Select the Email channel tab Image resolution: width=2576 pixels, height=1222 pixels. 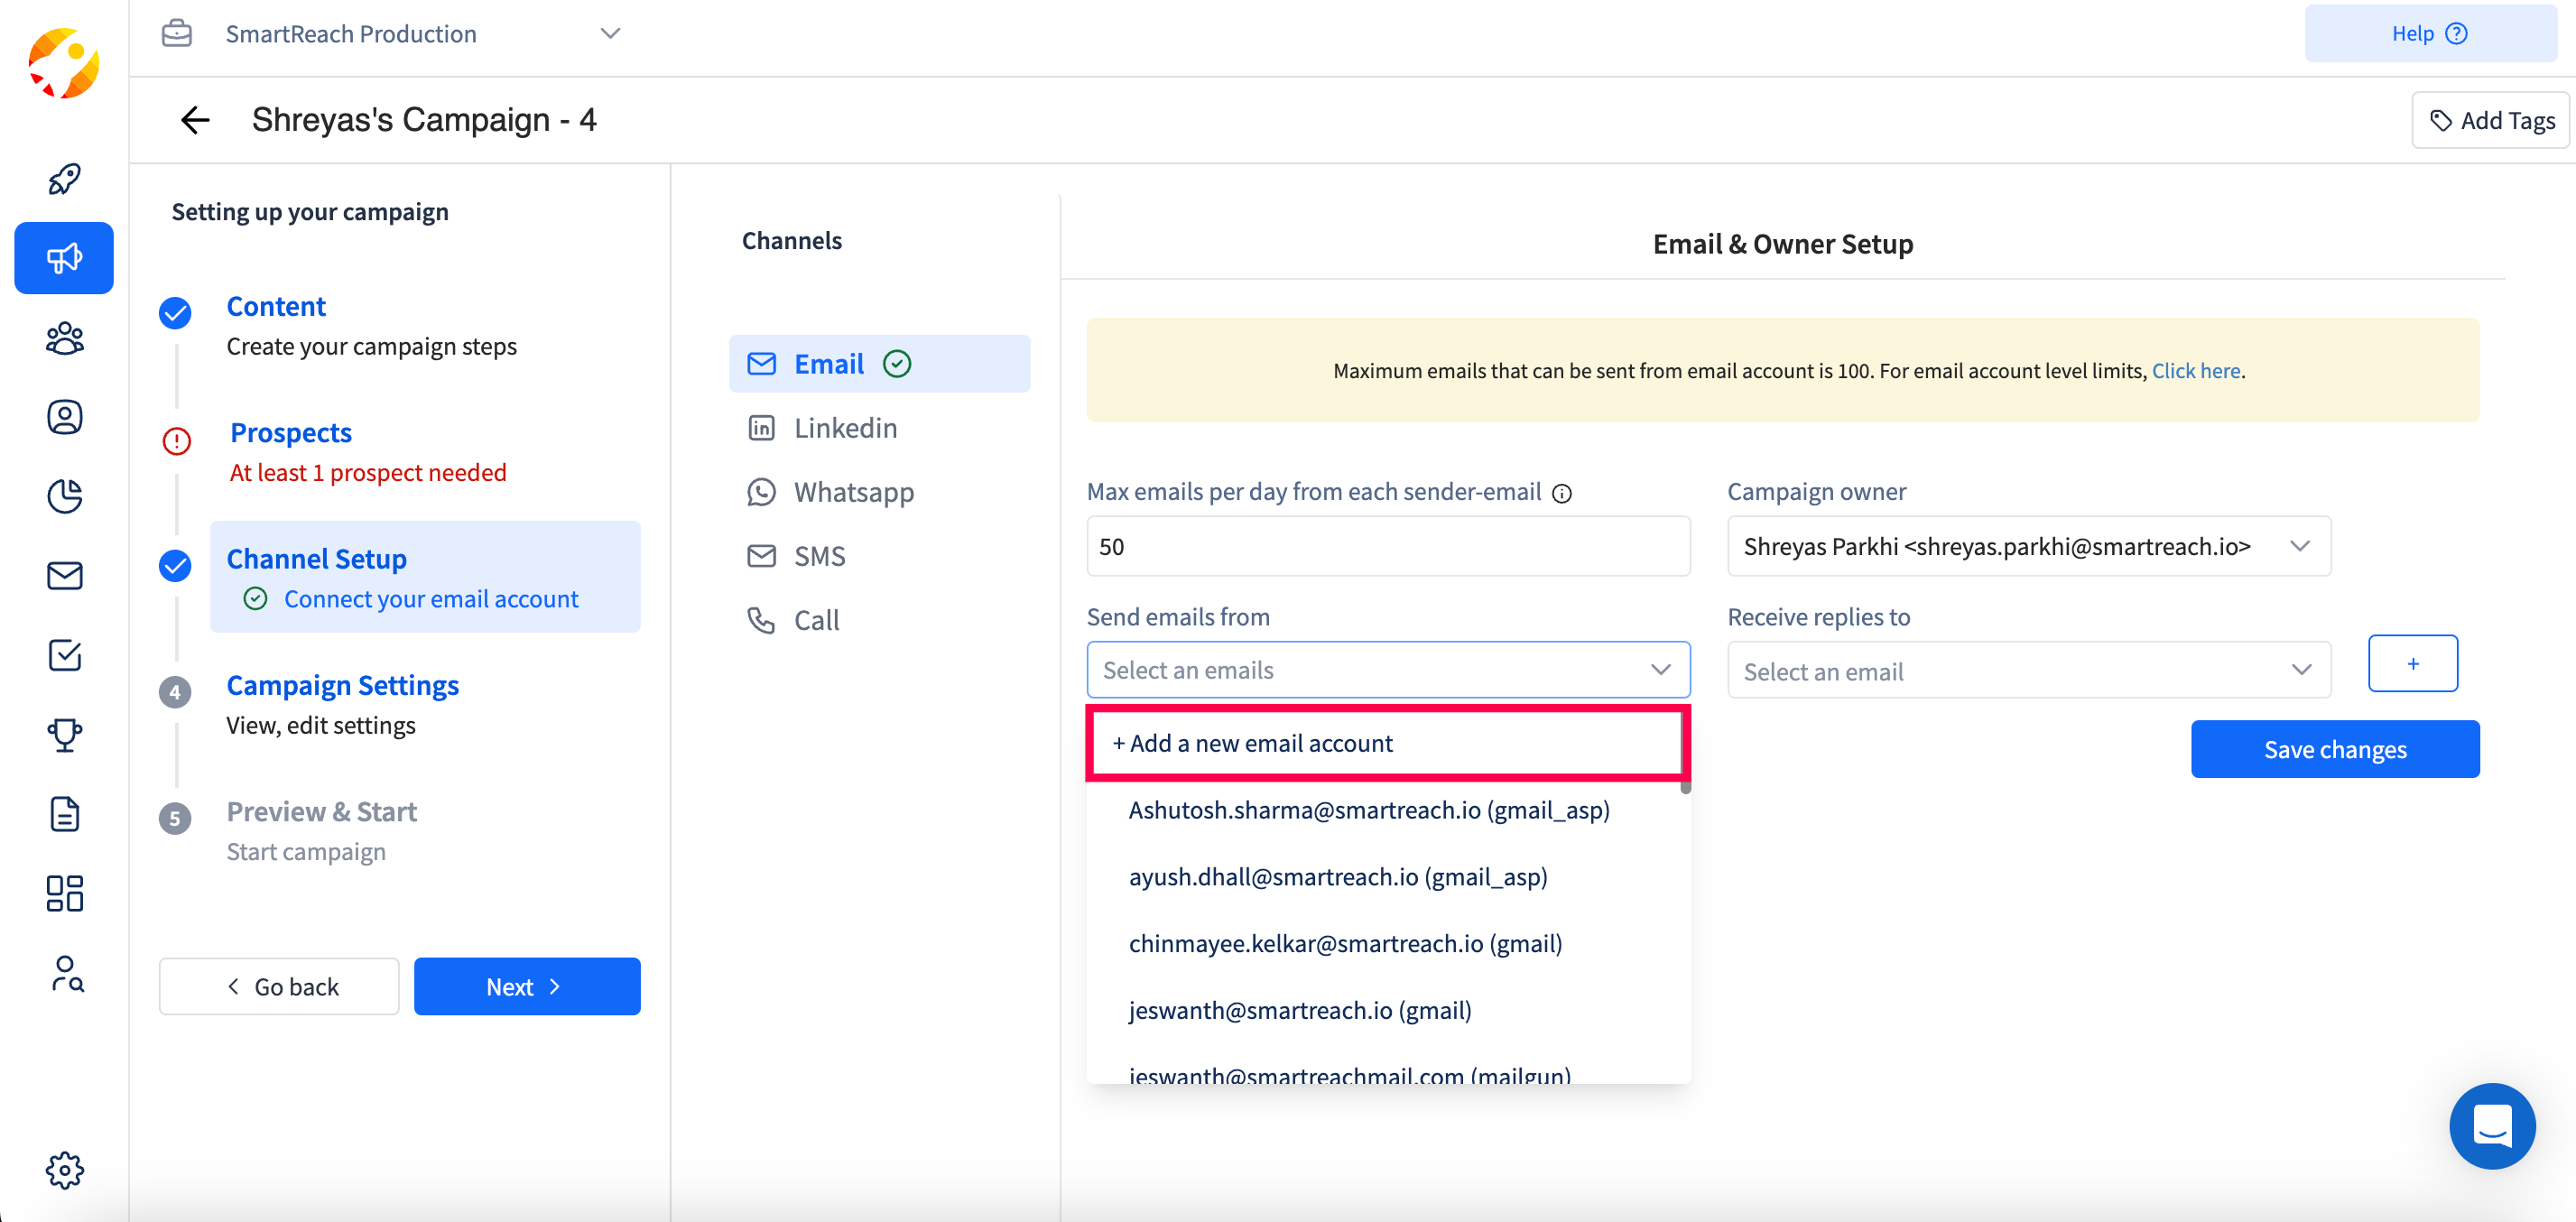coord(880,364)
